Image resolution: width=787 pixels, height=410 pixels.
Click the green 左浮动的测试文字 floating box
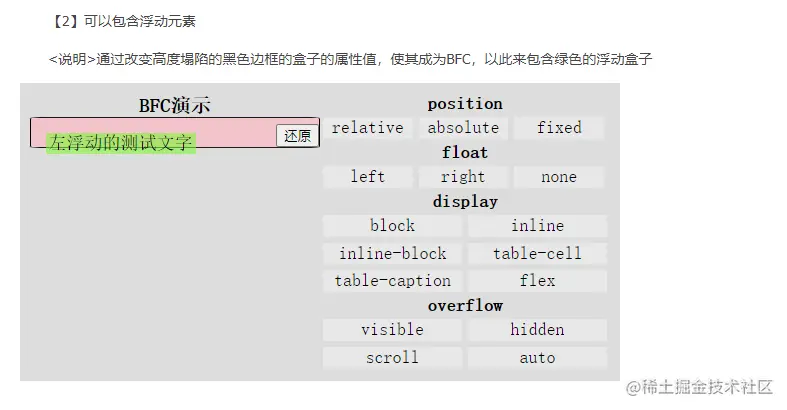121,144
